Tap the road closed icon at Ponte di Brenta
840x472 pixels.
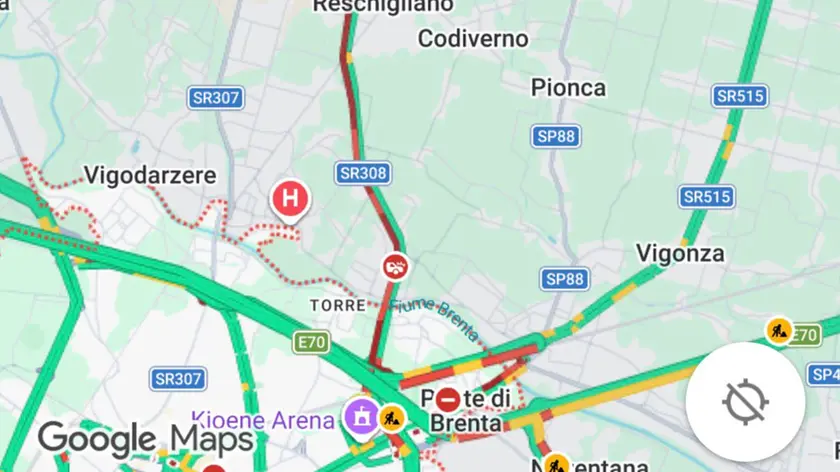click(447, 399)
